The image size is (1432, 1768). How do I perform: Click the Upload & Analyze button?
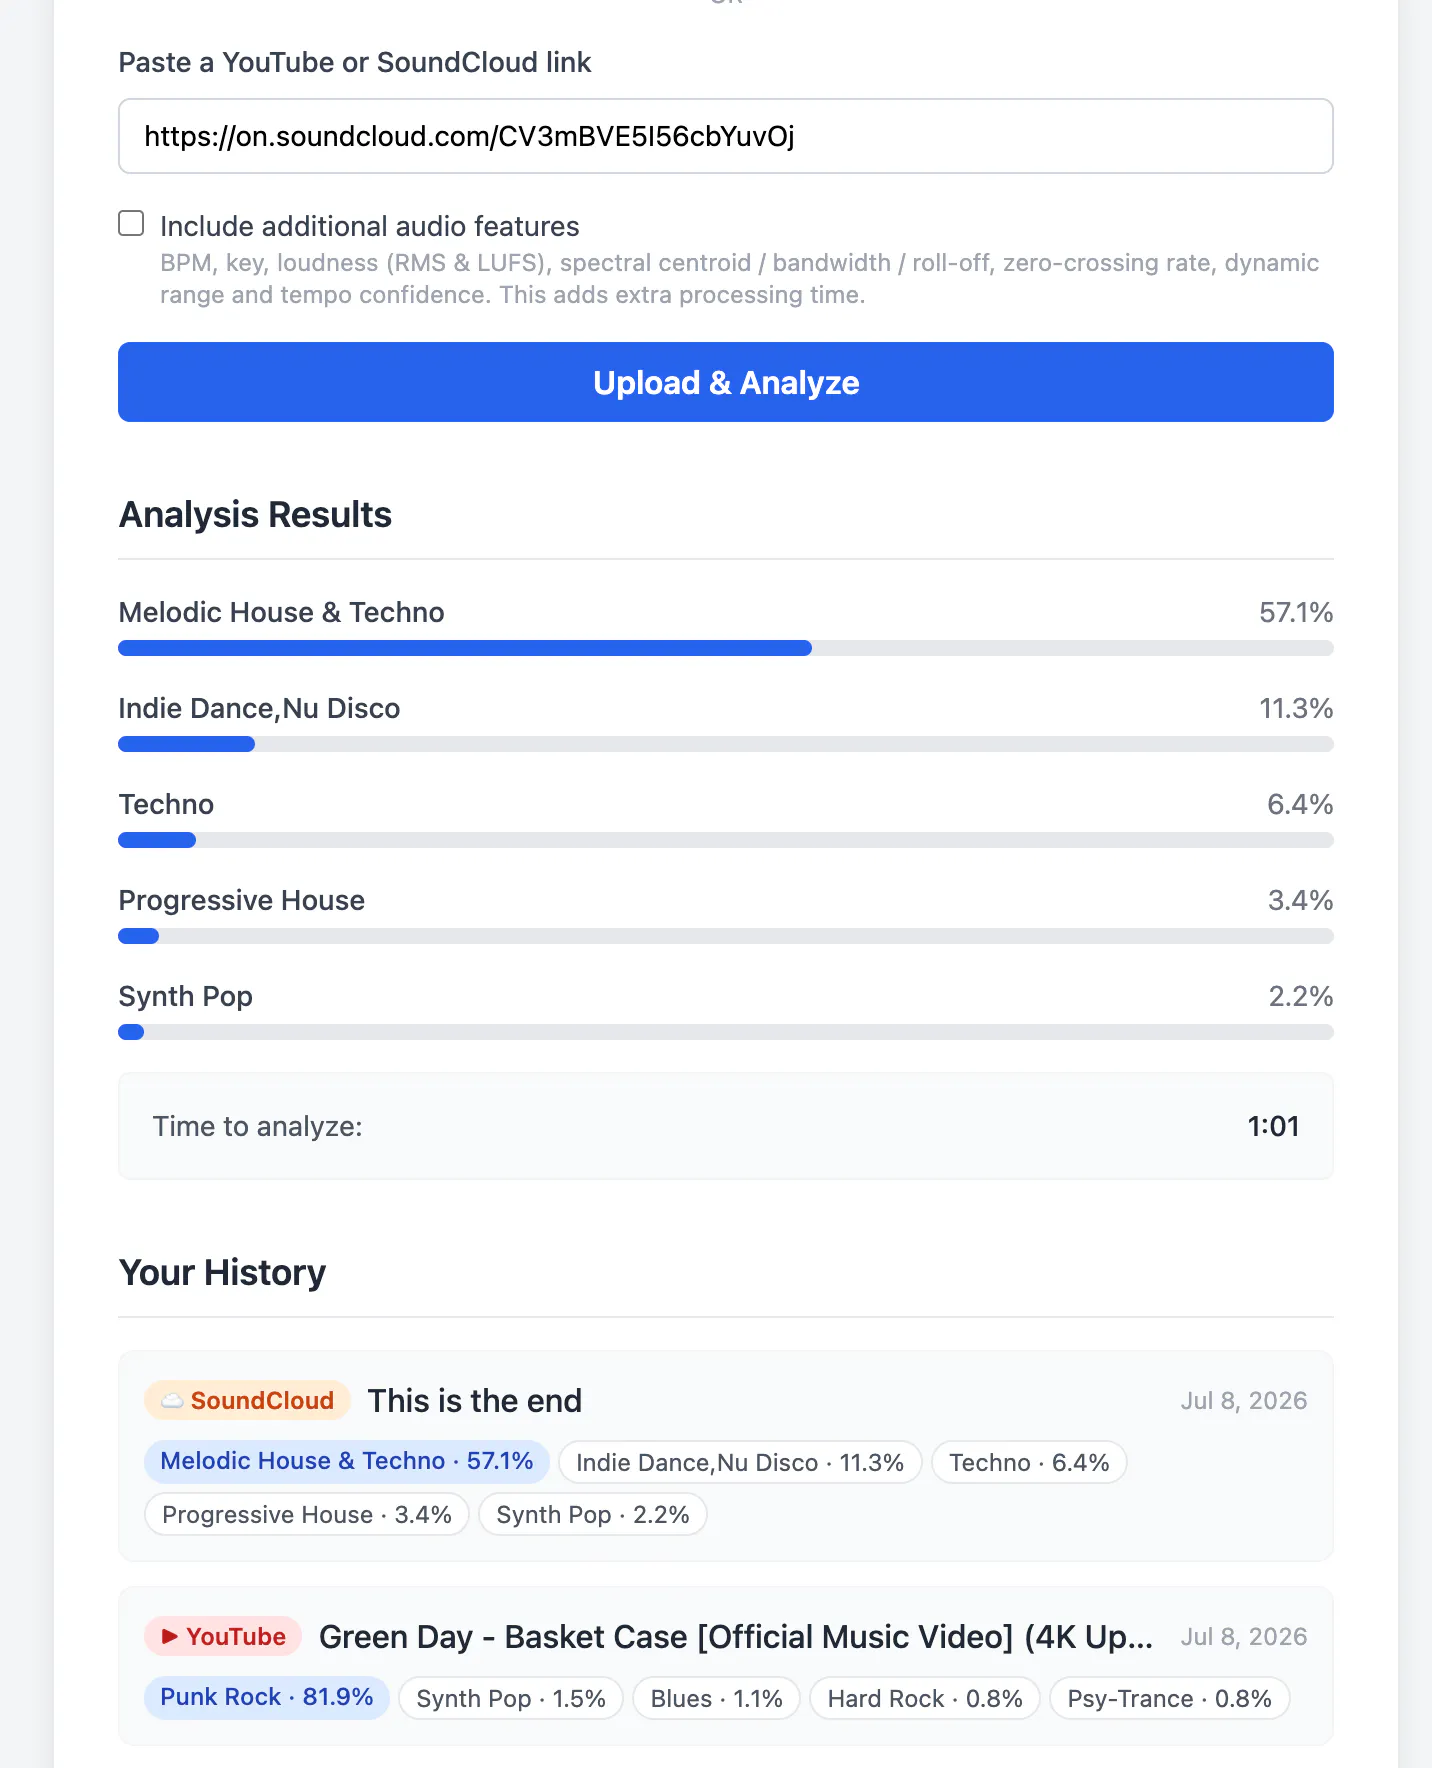(726, 382)
